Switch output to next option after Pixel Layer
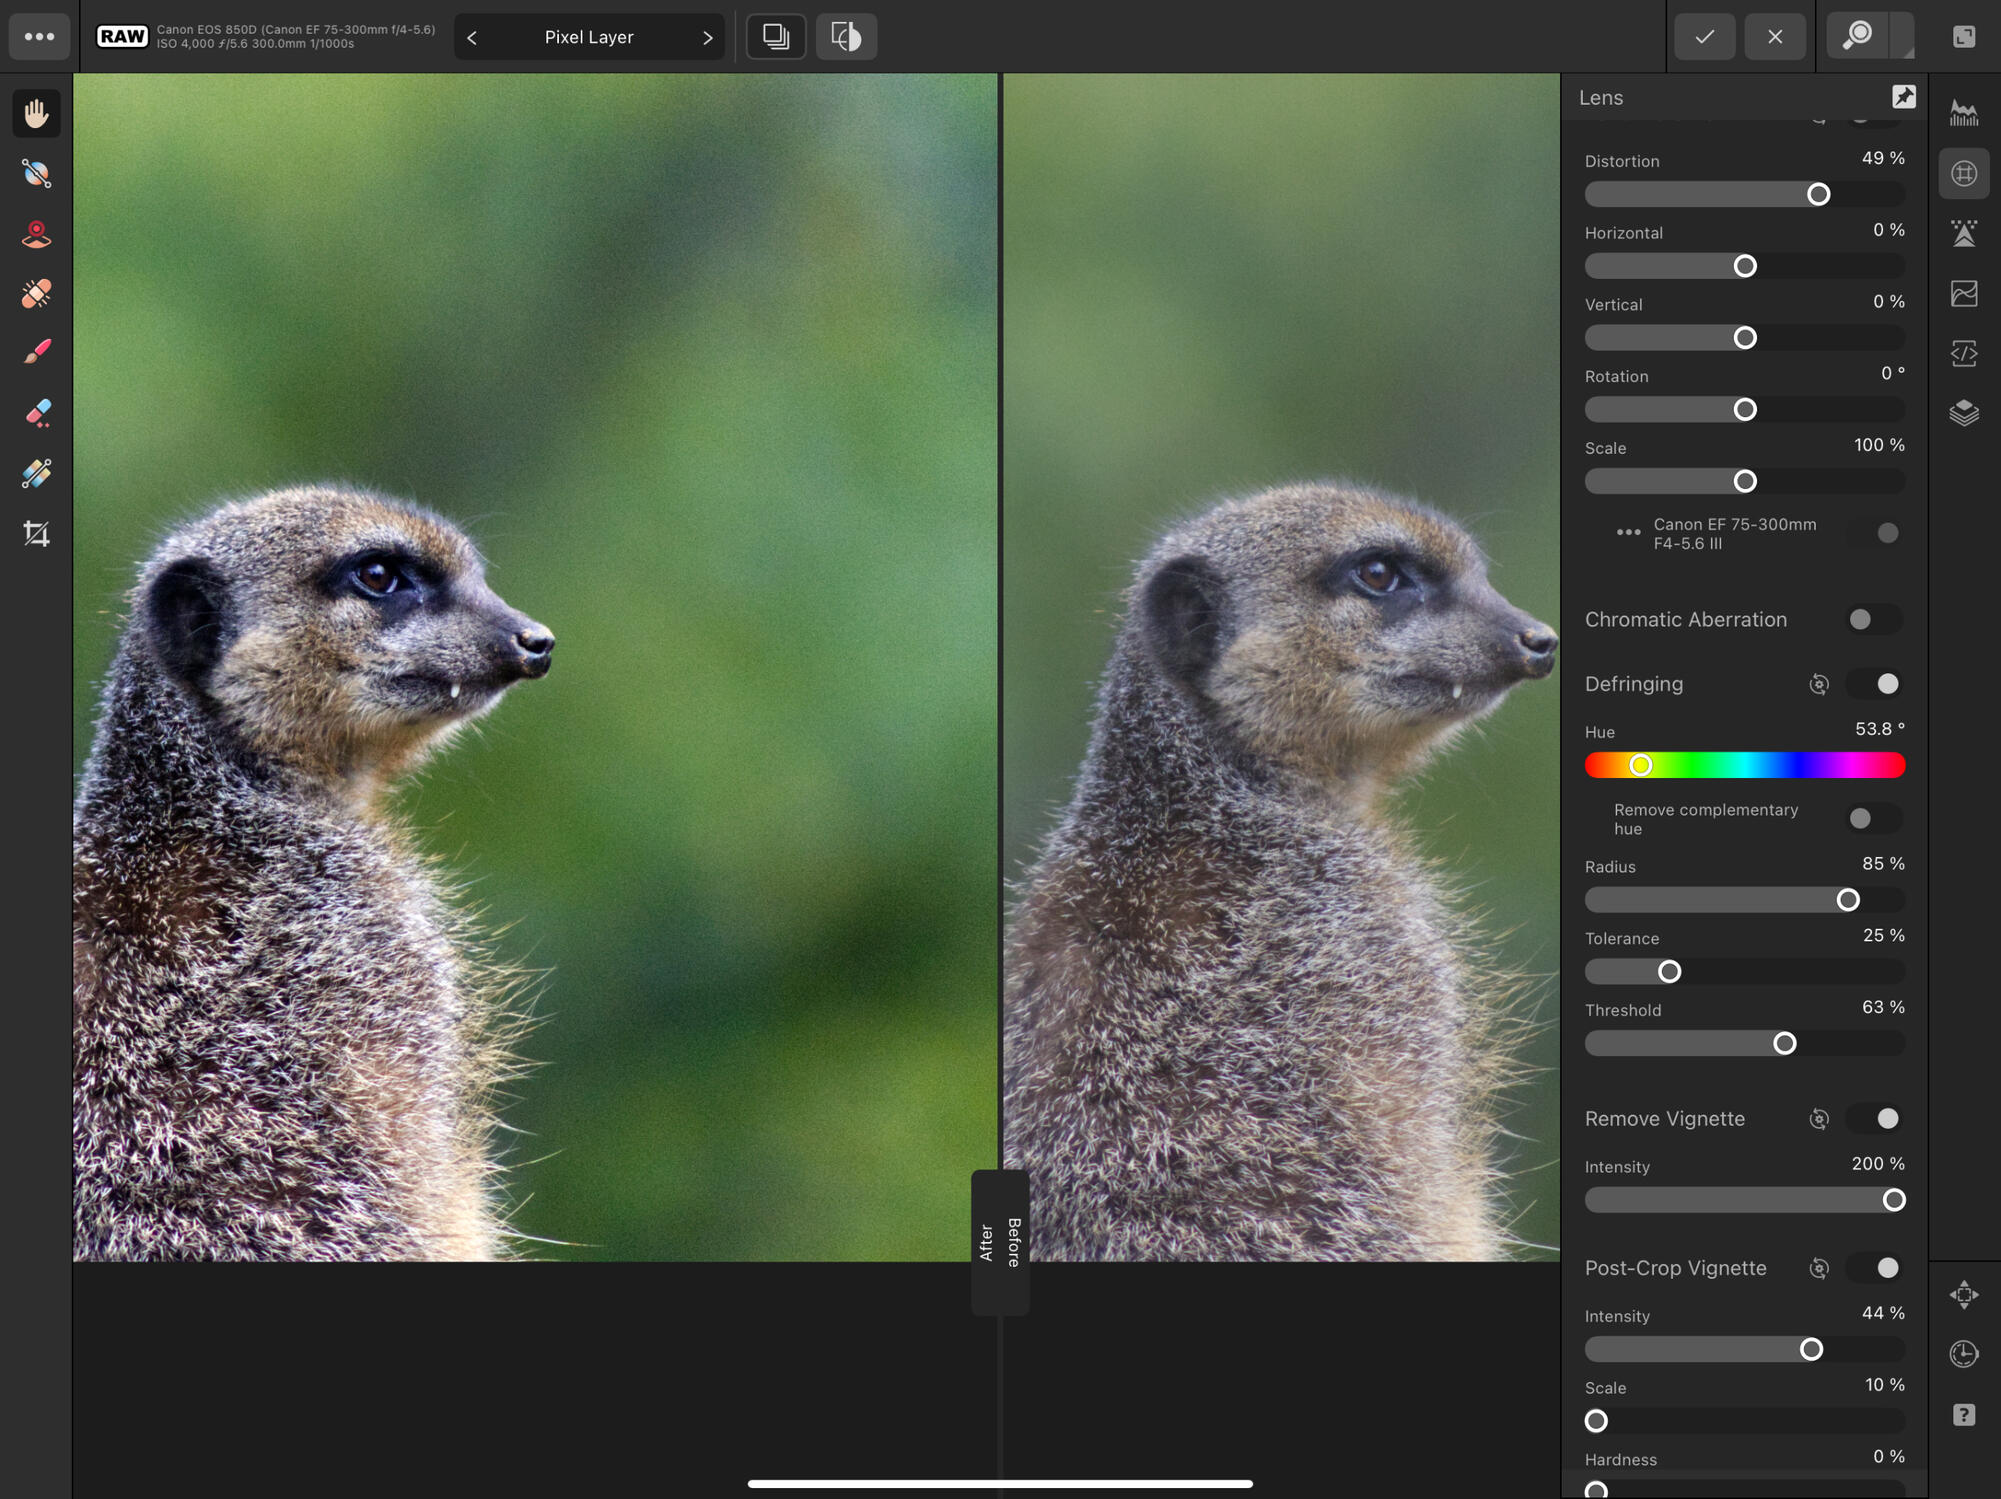The image size is (2001, 1499). (x=708, y=38)
